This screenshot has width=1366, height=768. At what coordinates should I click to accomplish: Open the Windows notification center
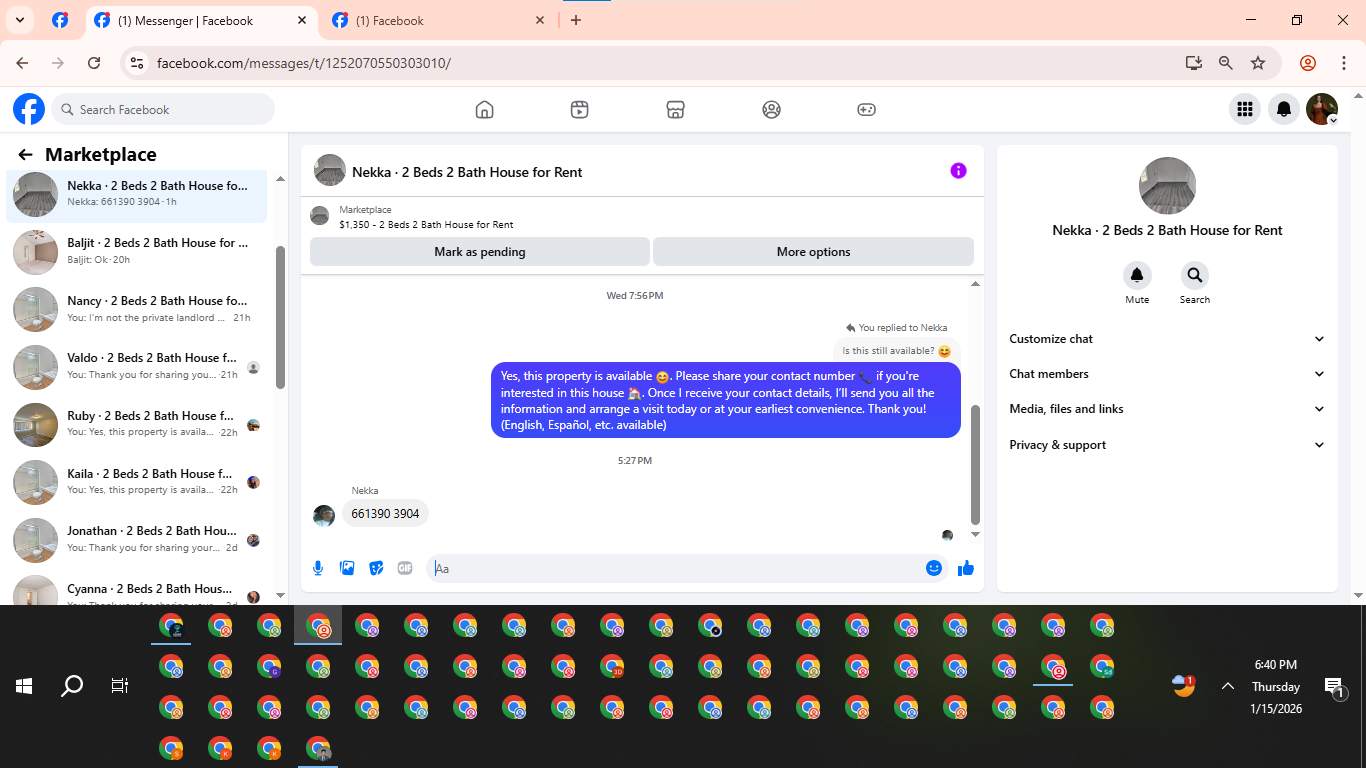coord(1334,686)
